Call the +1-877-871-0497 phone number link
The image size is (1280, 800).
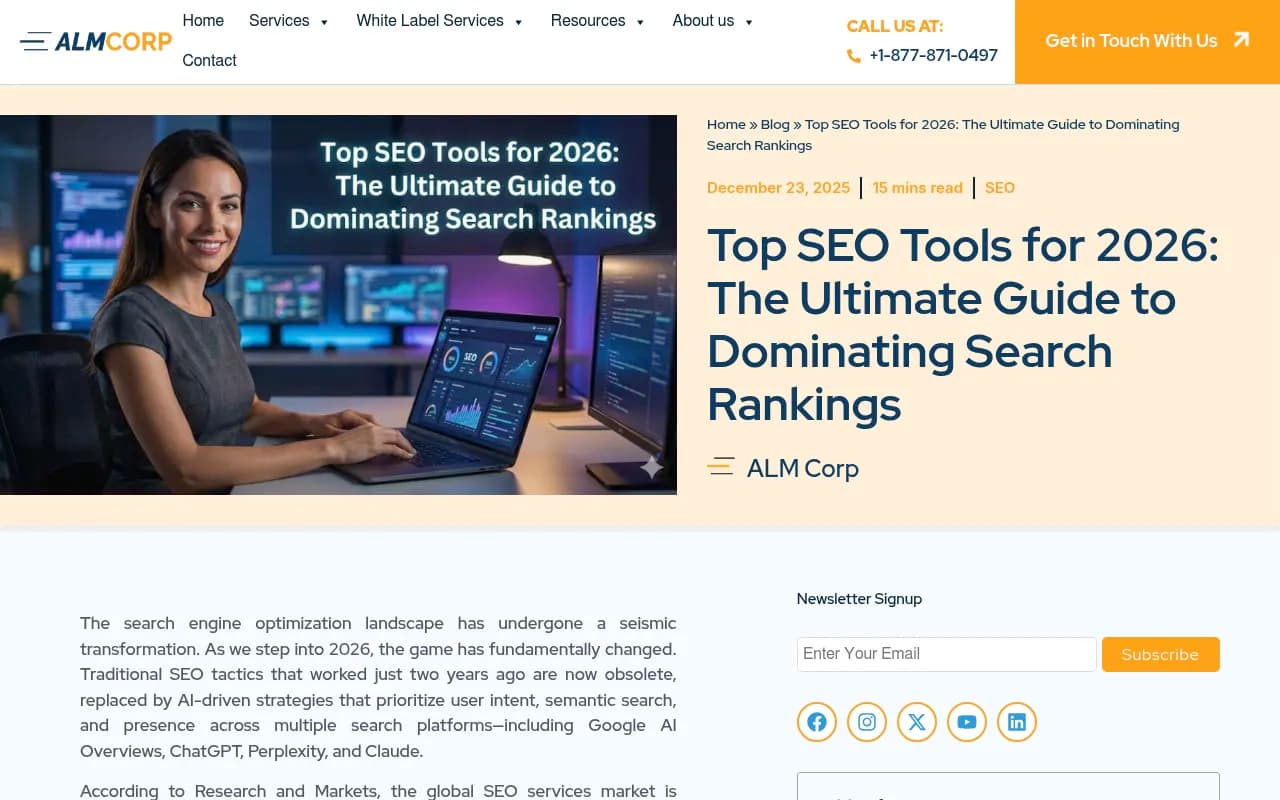[x=933, y=55]
